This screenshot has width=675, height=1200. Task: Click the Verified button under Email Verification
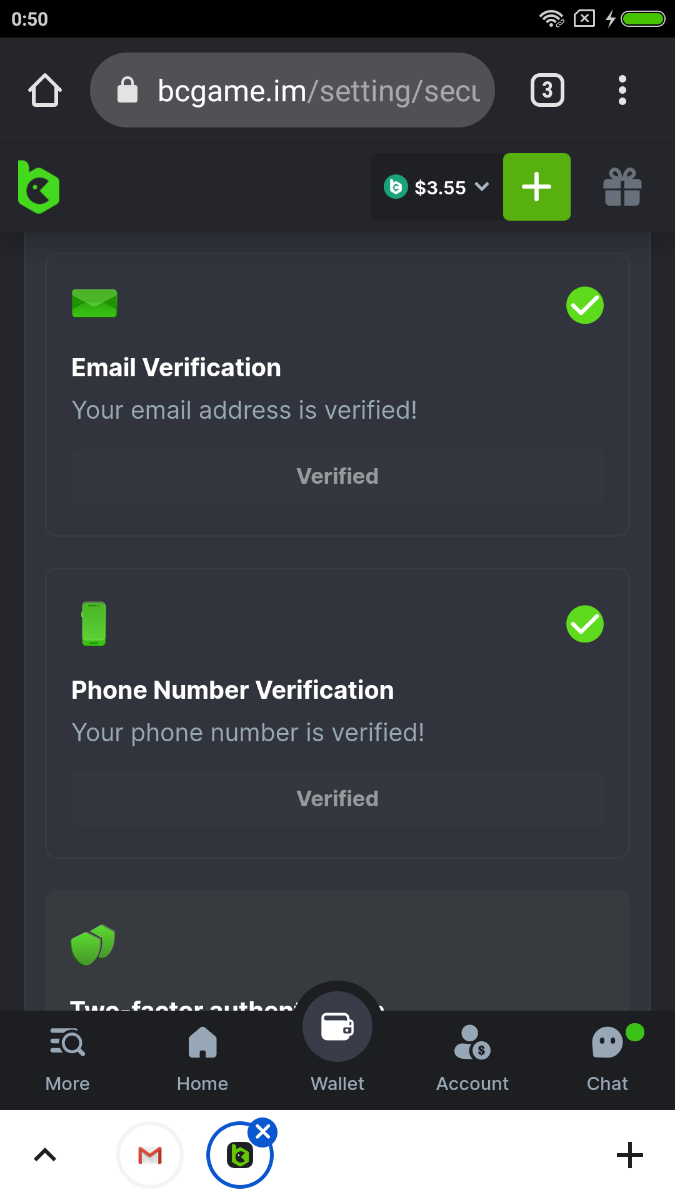(337, 476)
